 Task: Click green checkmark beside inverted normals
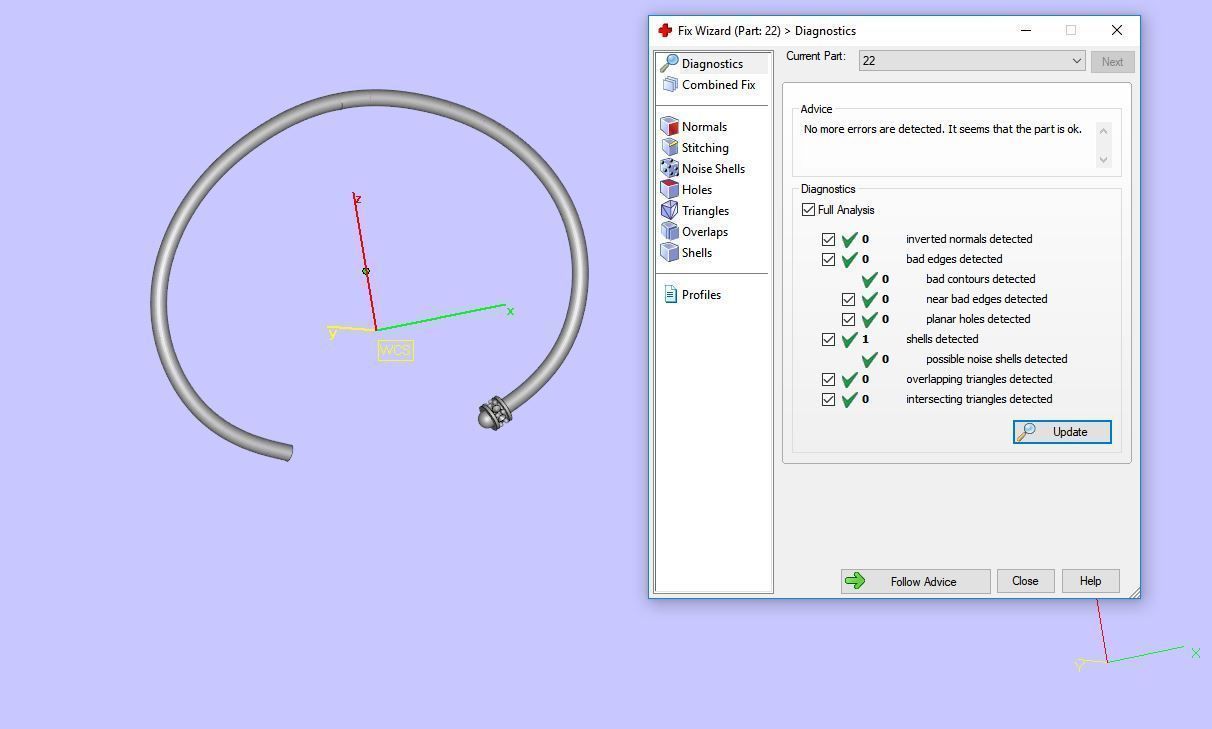click(850, 240)
